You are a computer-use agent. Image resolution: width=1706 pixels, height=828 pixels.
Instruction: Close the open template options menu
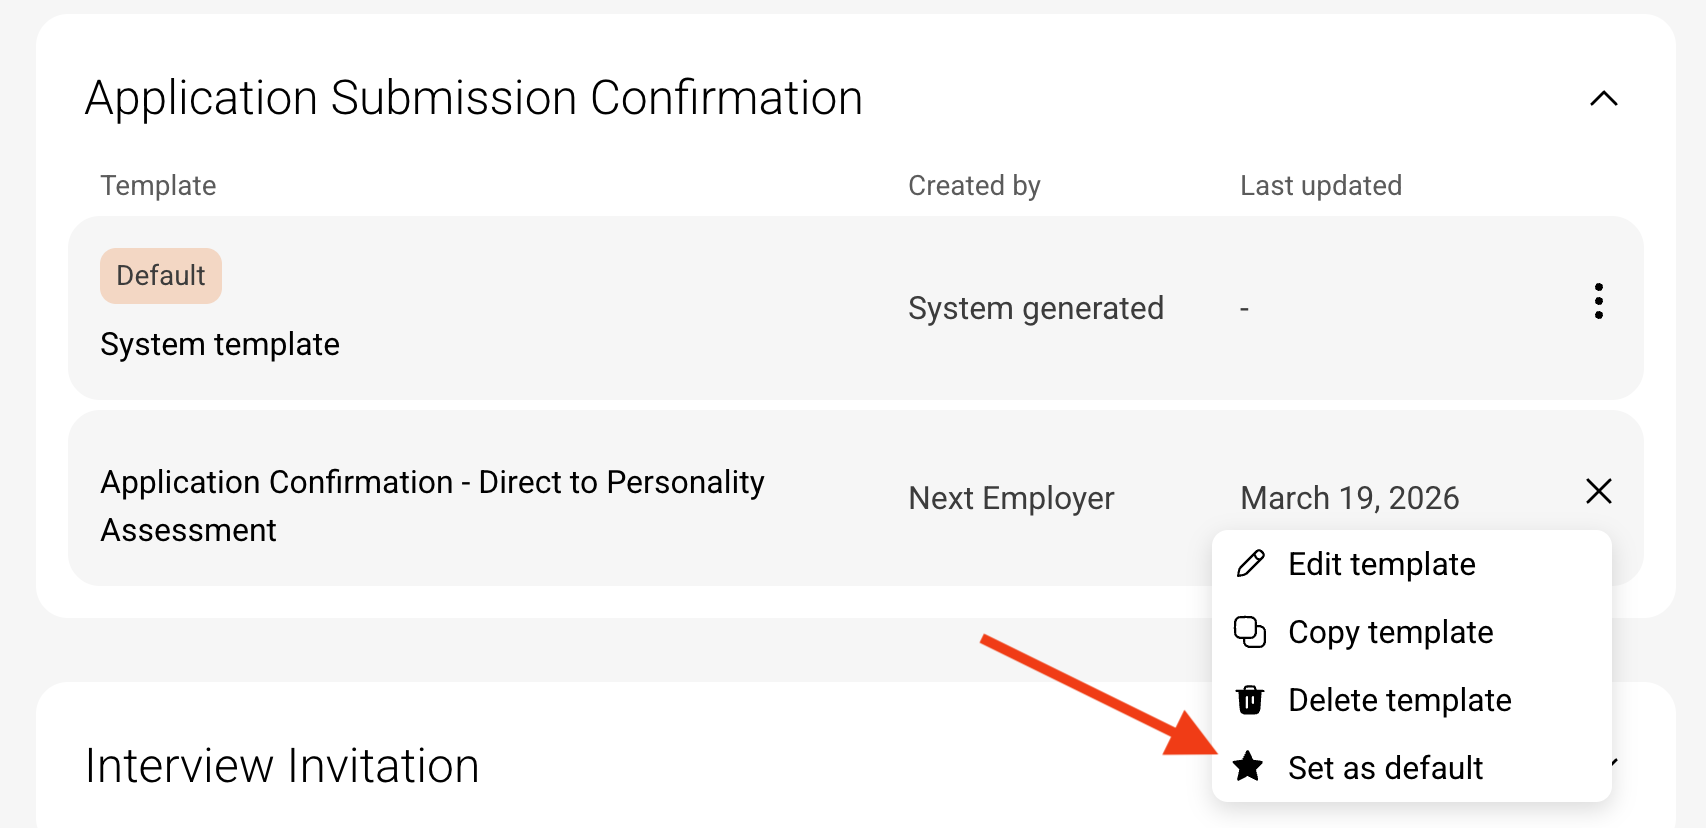1598,491
